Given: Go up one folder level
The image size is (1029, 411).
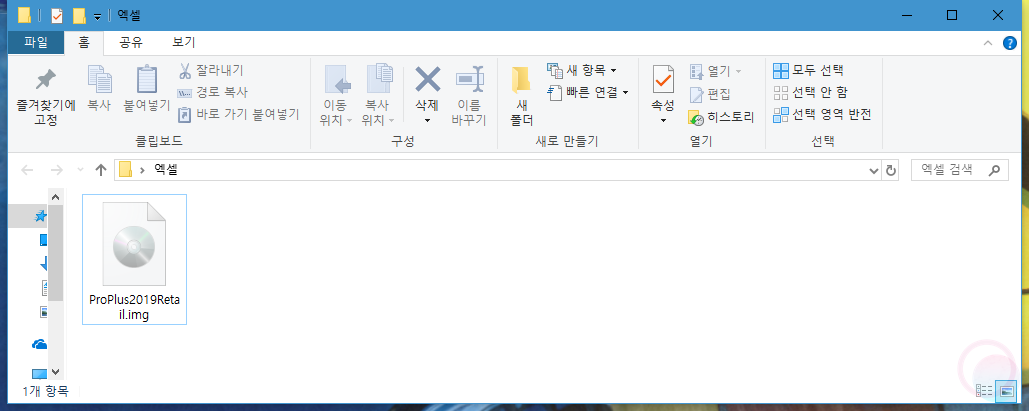Looking at the screenshot, I should (100, 171).
